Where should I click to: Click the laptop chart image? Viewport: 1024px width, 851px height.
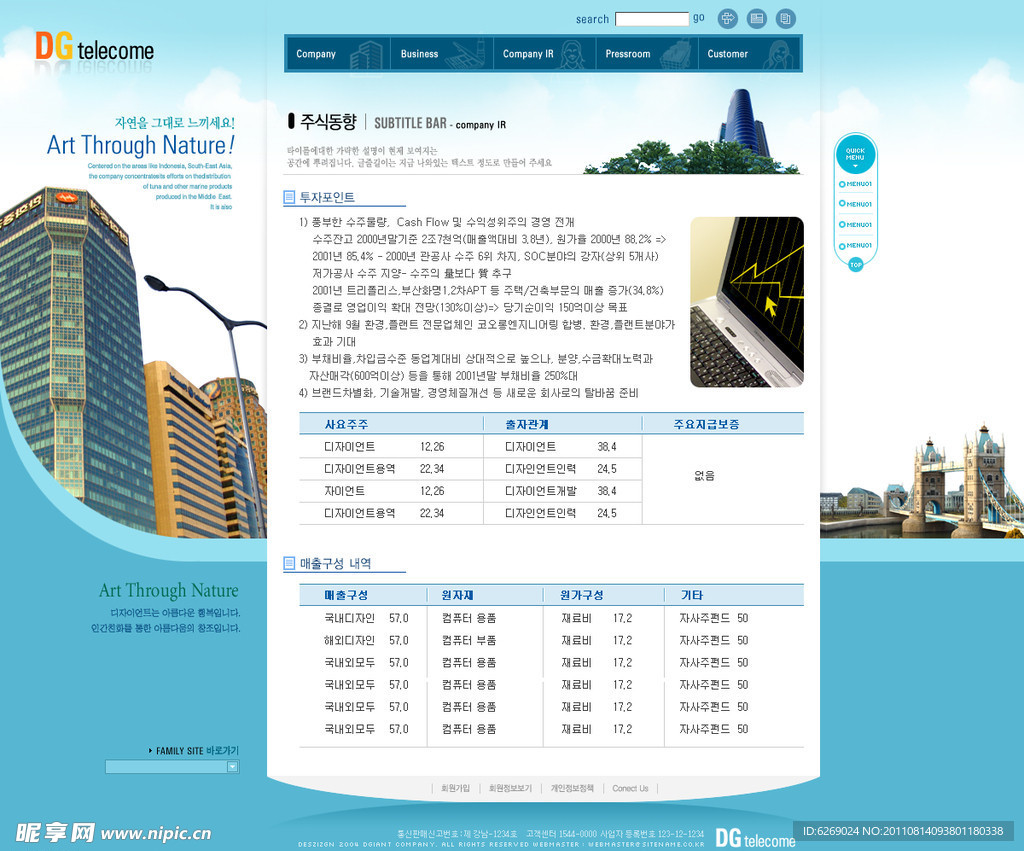coord(746,302)
